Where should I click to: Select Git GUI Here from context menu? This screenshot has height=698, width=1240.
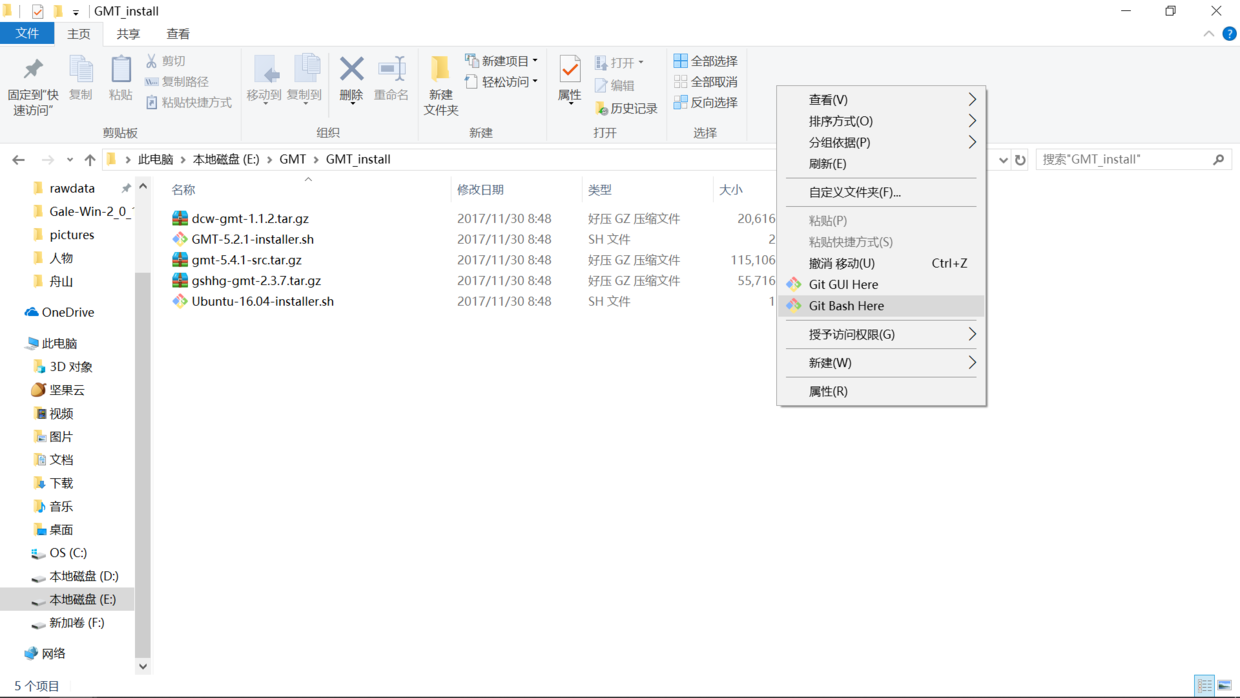coord(881,285)
